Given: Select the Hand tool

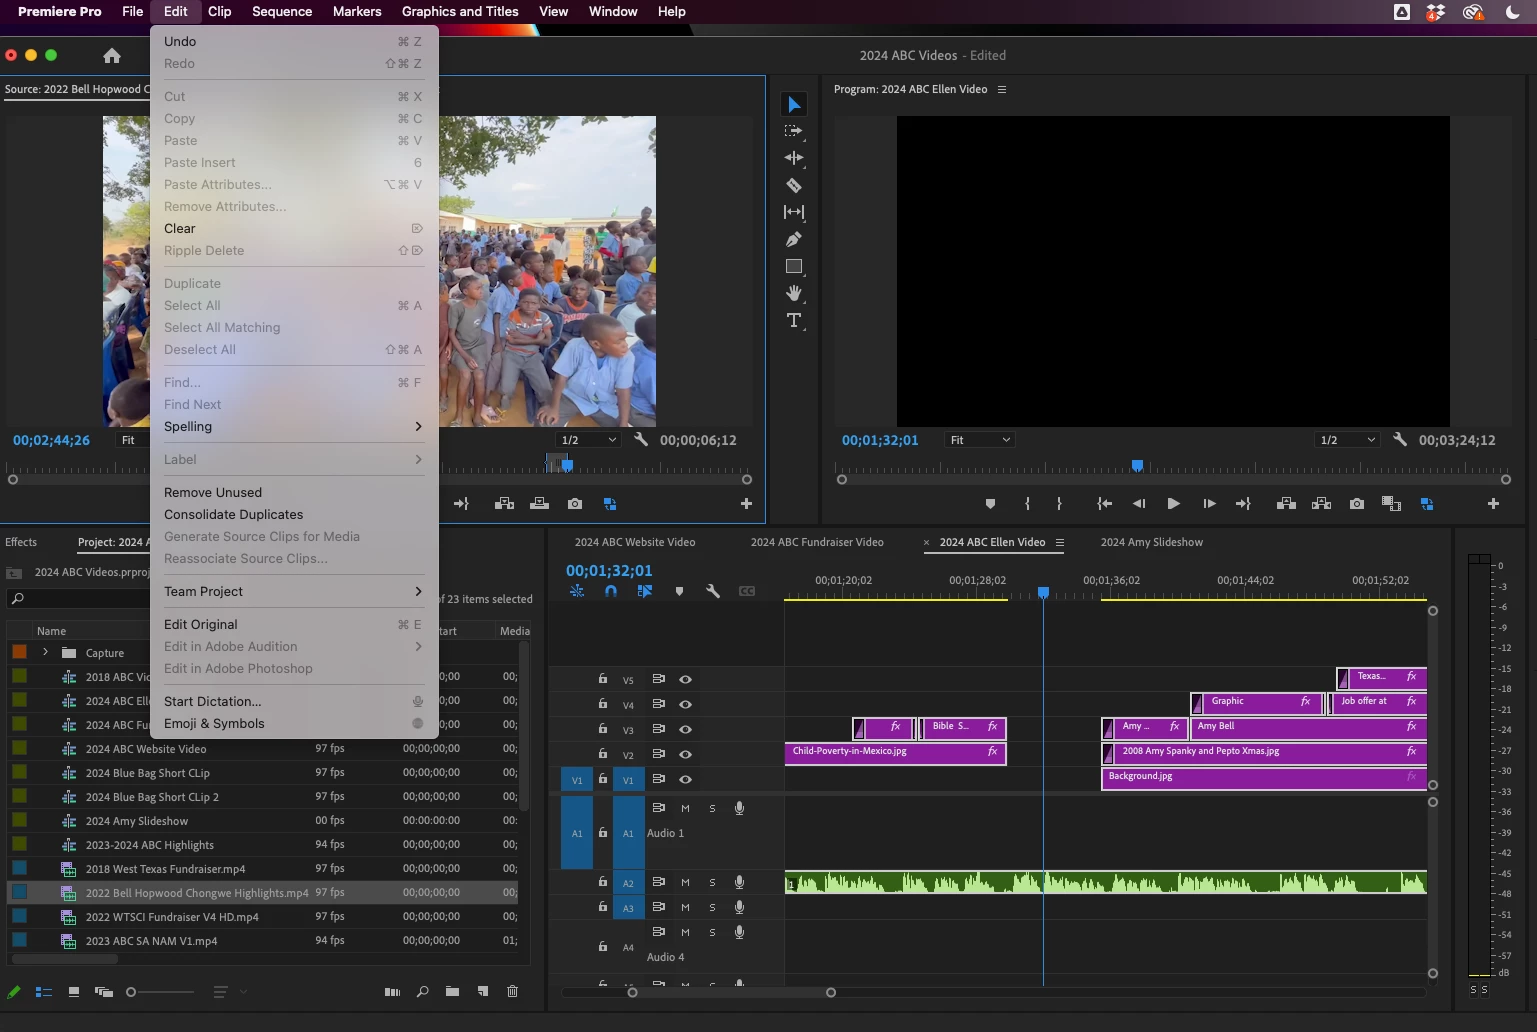Looking at the screenshot, I should (794, 293).
